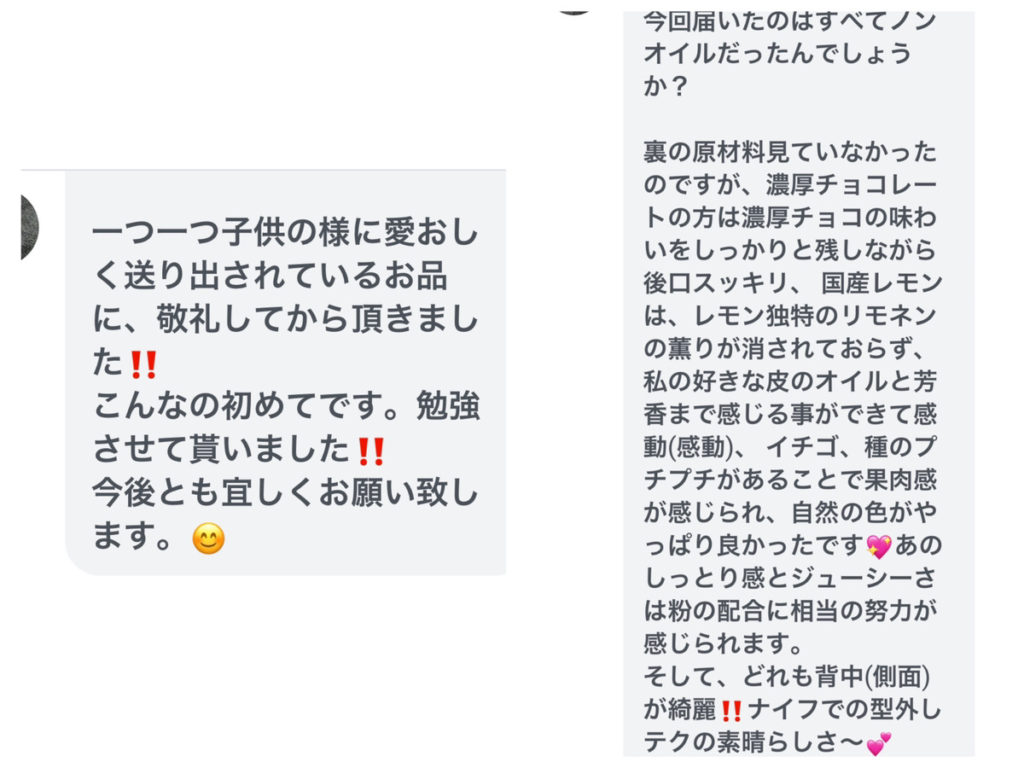Click the sparkling heart emoji after 良かったです
Screen dimensions: 1024x768
879,546
